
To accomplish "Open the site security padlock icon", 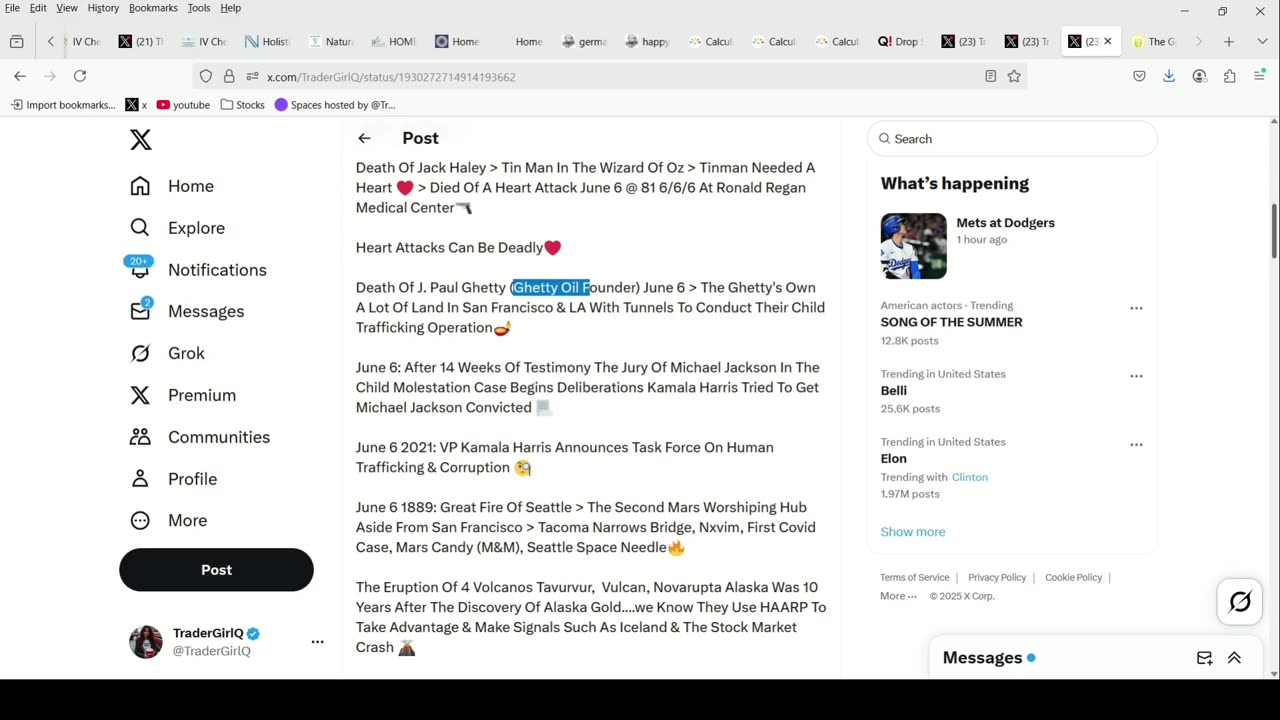I will (x=229, y=76).
